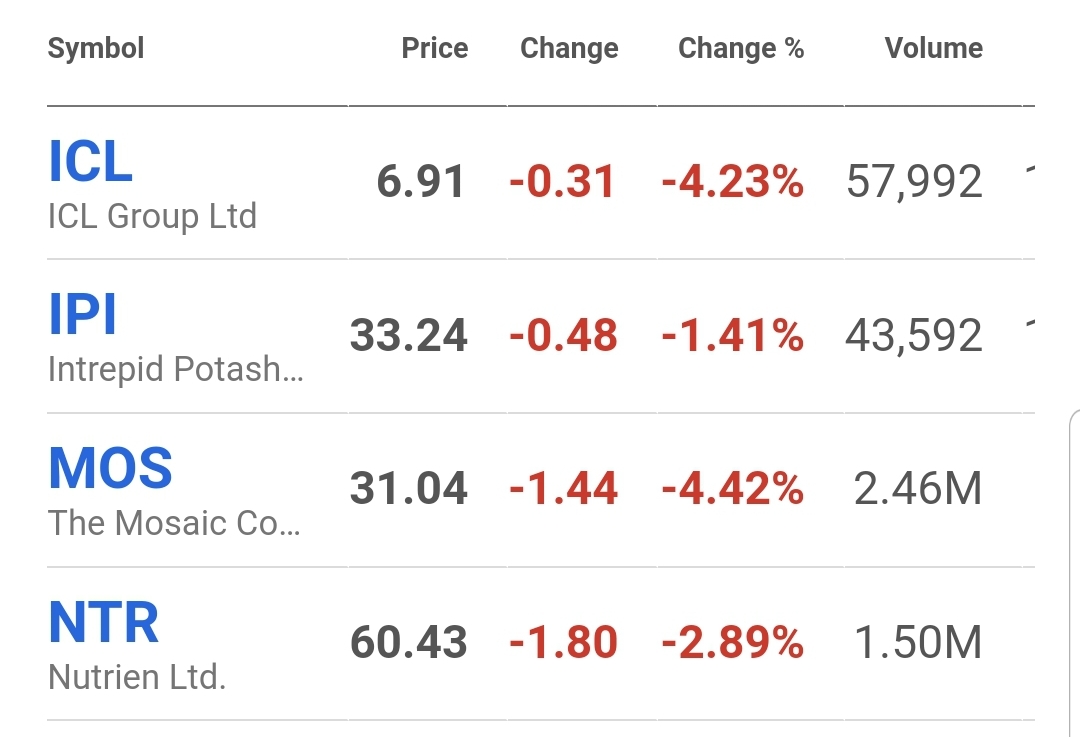Sort the table by Symbol column
Screen dimensions: 1080x737
point(96,48)
